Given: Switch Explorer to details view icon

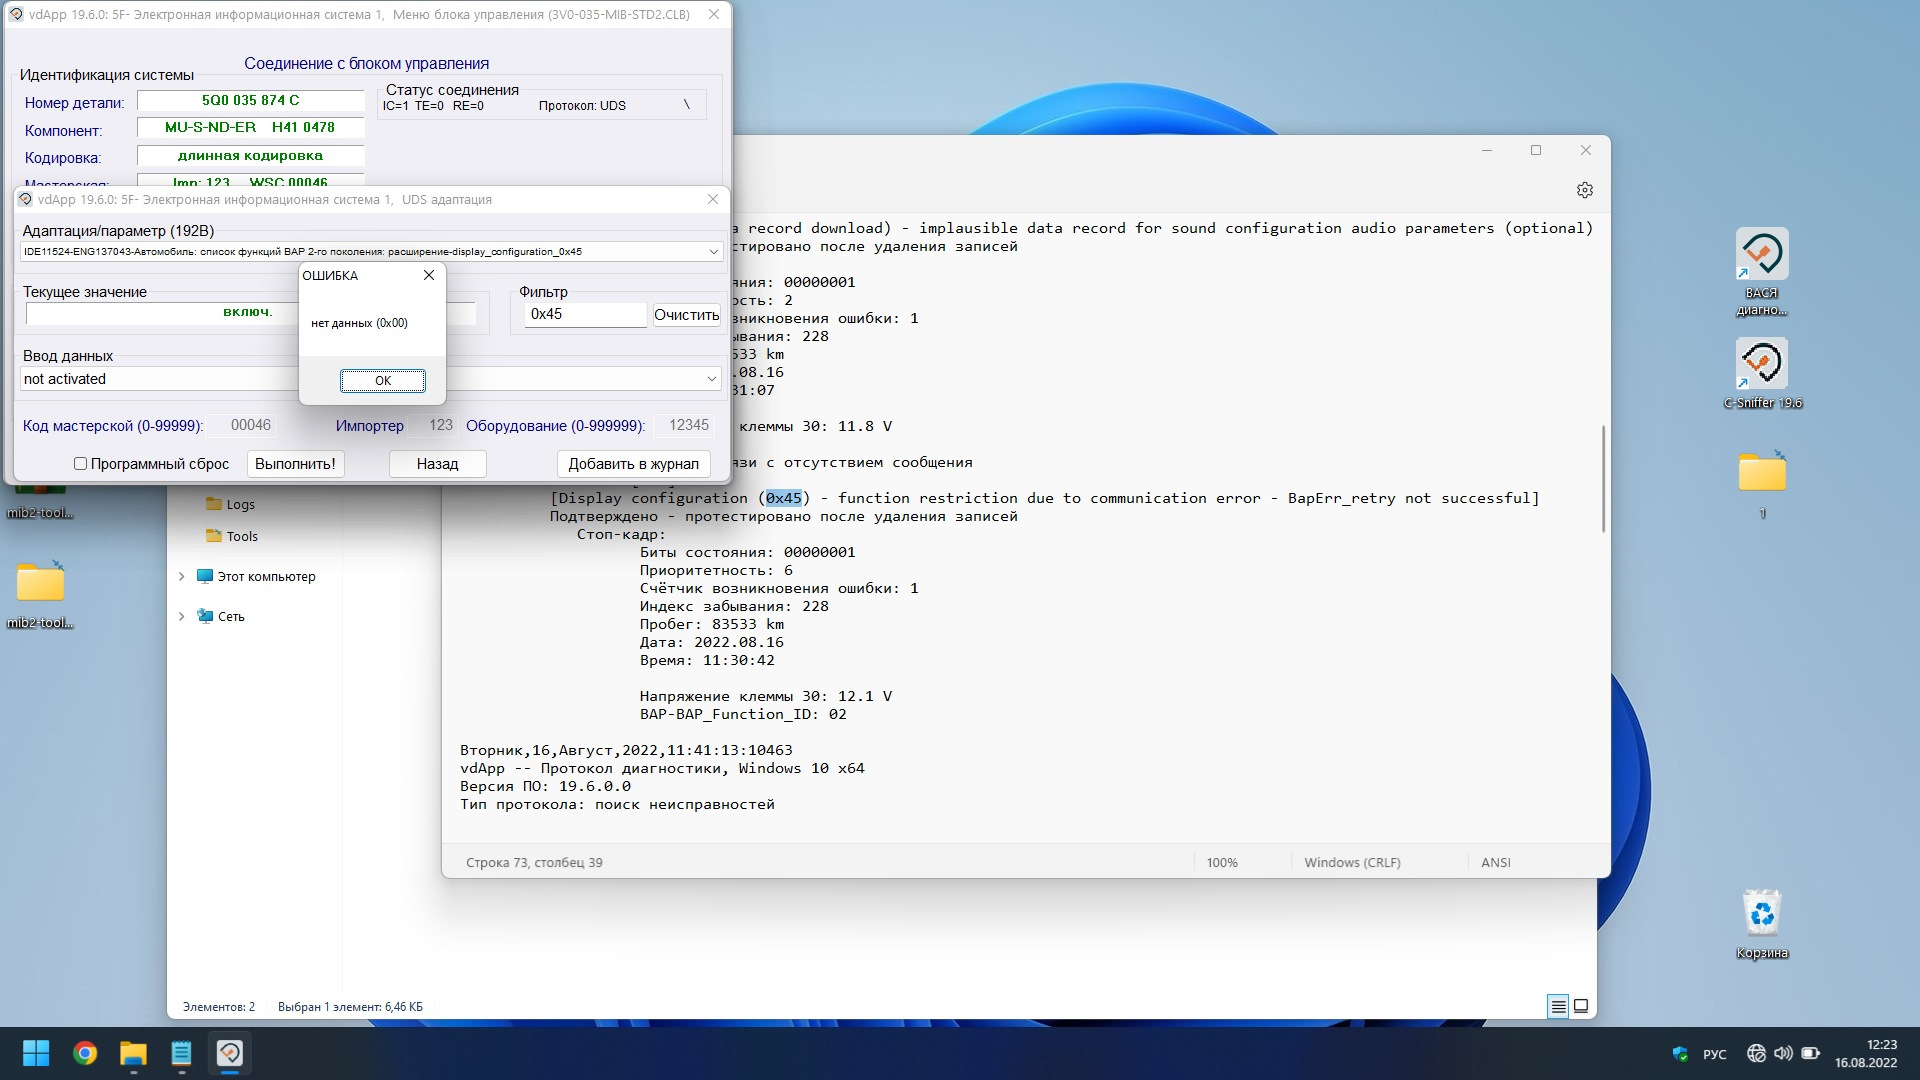Looking at the screenshot, I should click(1558, 1006).
